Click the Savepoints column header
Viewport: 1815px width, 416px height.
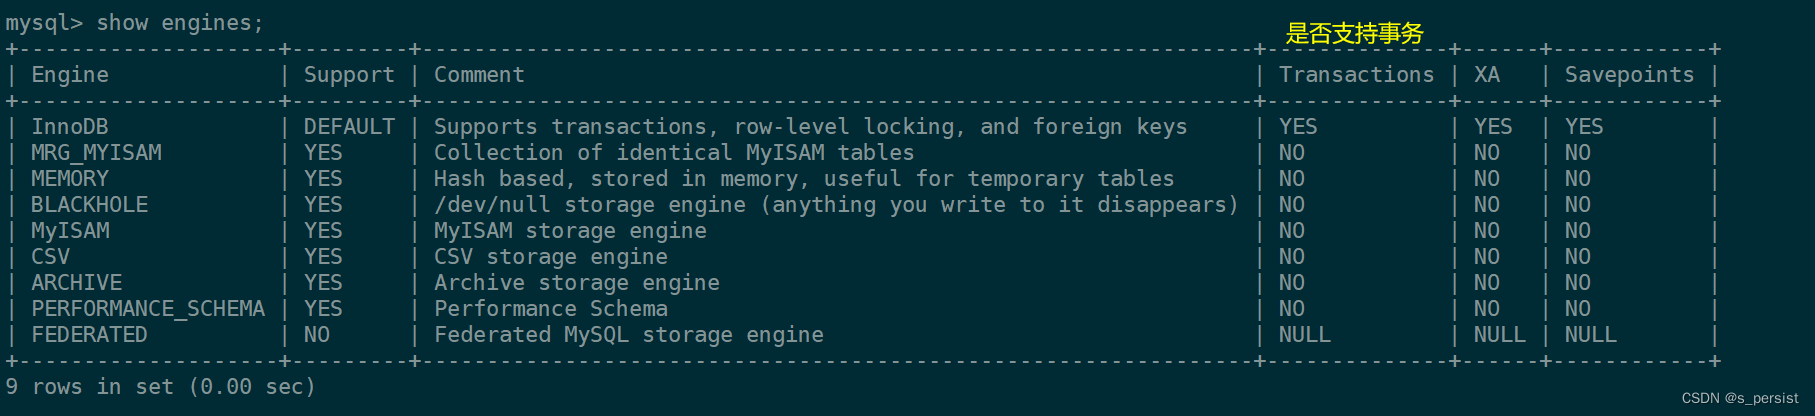coord(1629,75)
